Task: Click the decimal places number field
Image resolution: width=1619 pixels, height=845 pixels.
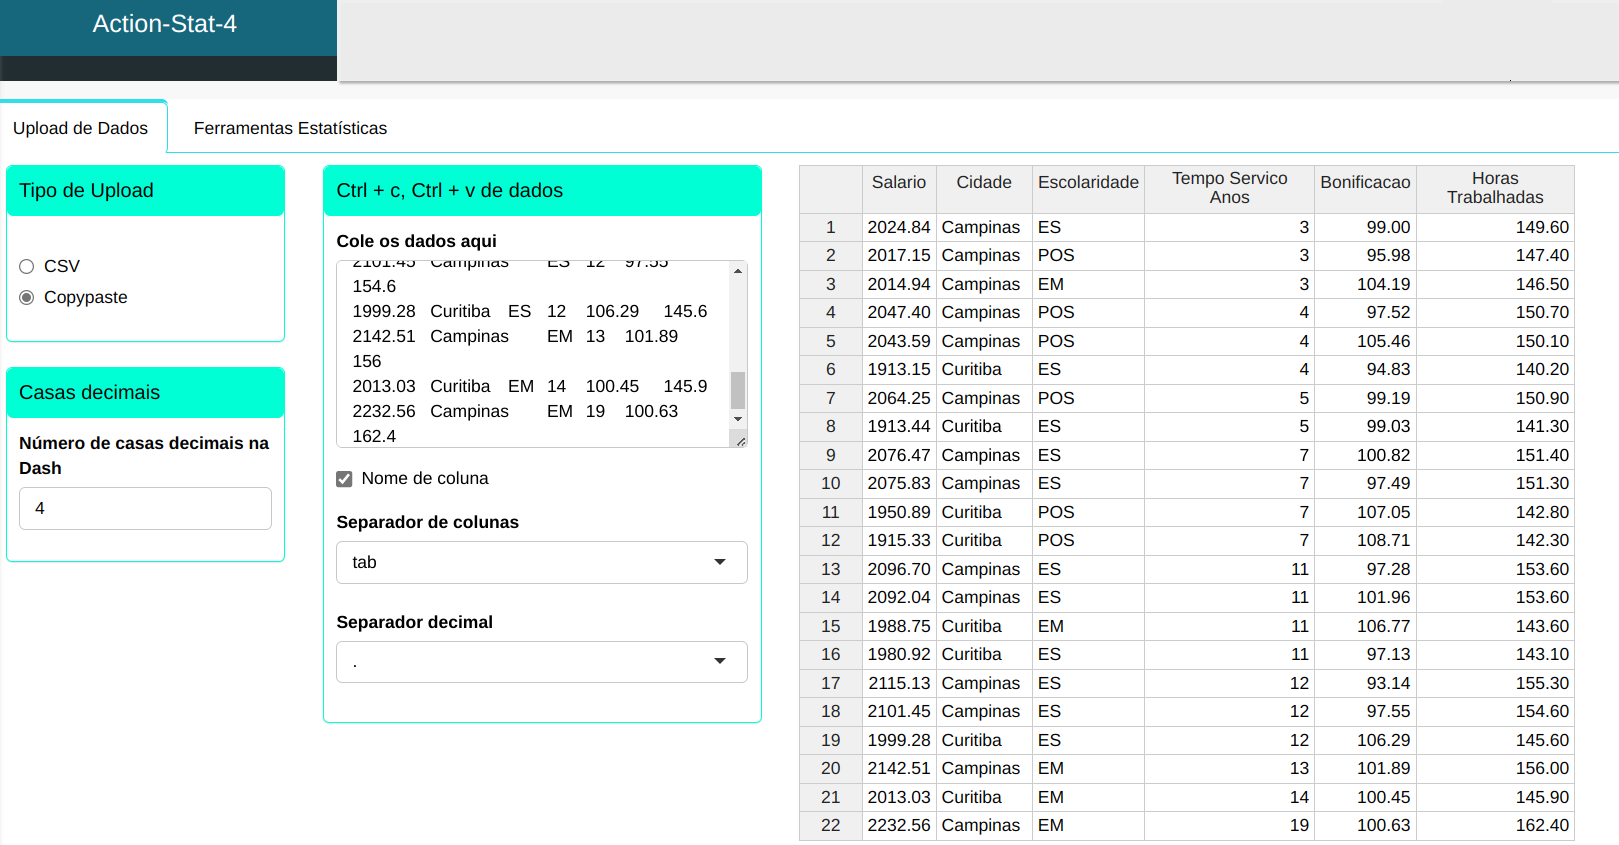Action: 145,508
